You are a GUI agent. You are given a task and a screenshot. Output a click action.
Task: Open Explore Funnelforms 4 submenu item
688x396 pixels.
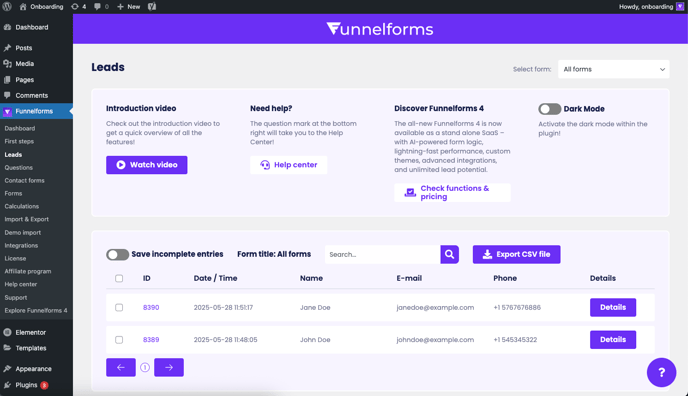[36, 310]
